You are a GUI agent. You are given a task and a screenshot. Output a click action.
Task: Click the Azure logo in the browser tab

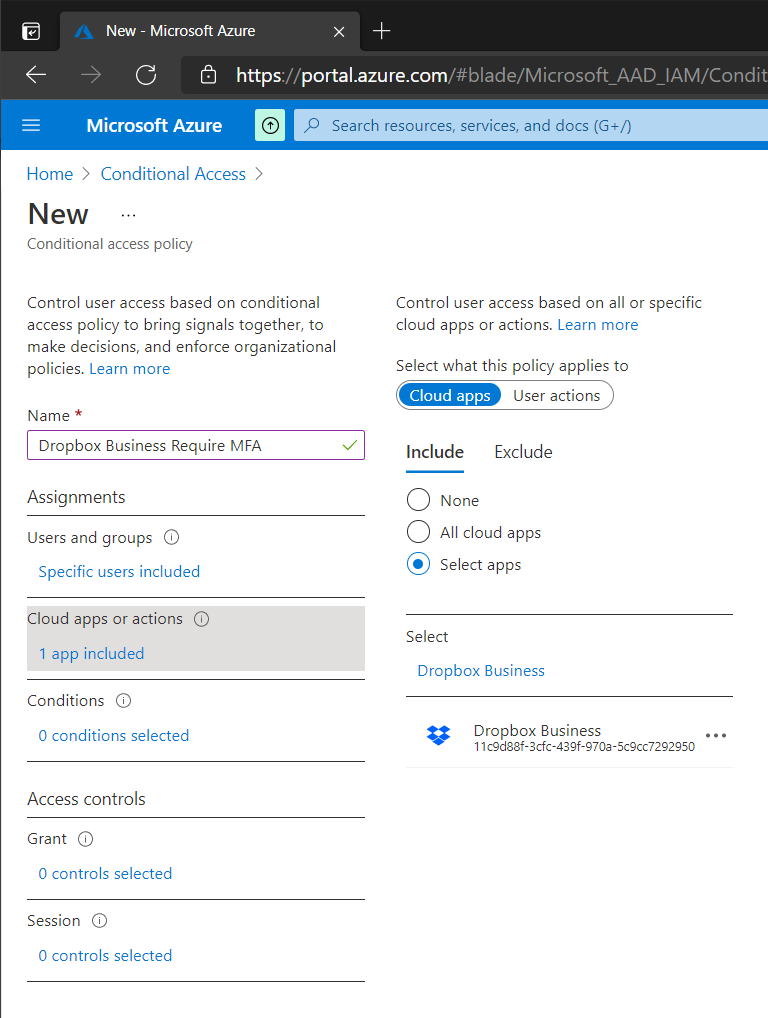click(84, 31)
